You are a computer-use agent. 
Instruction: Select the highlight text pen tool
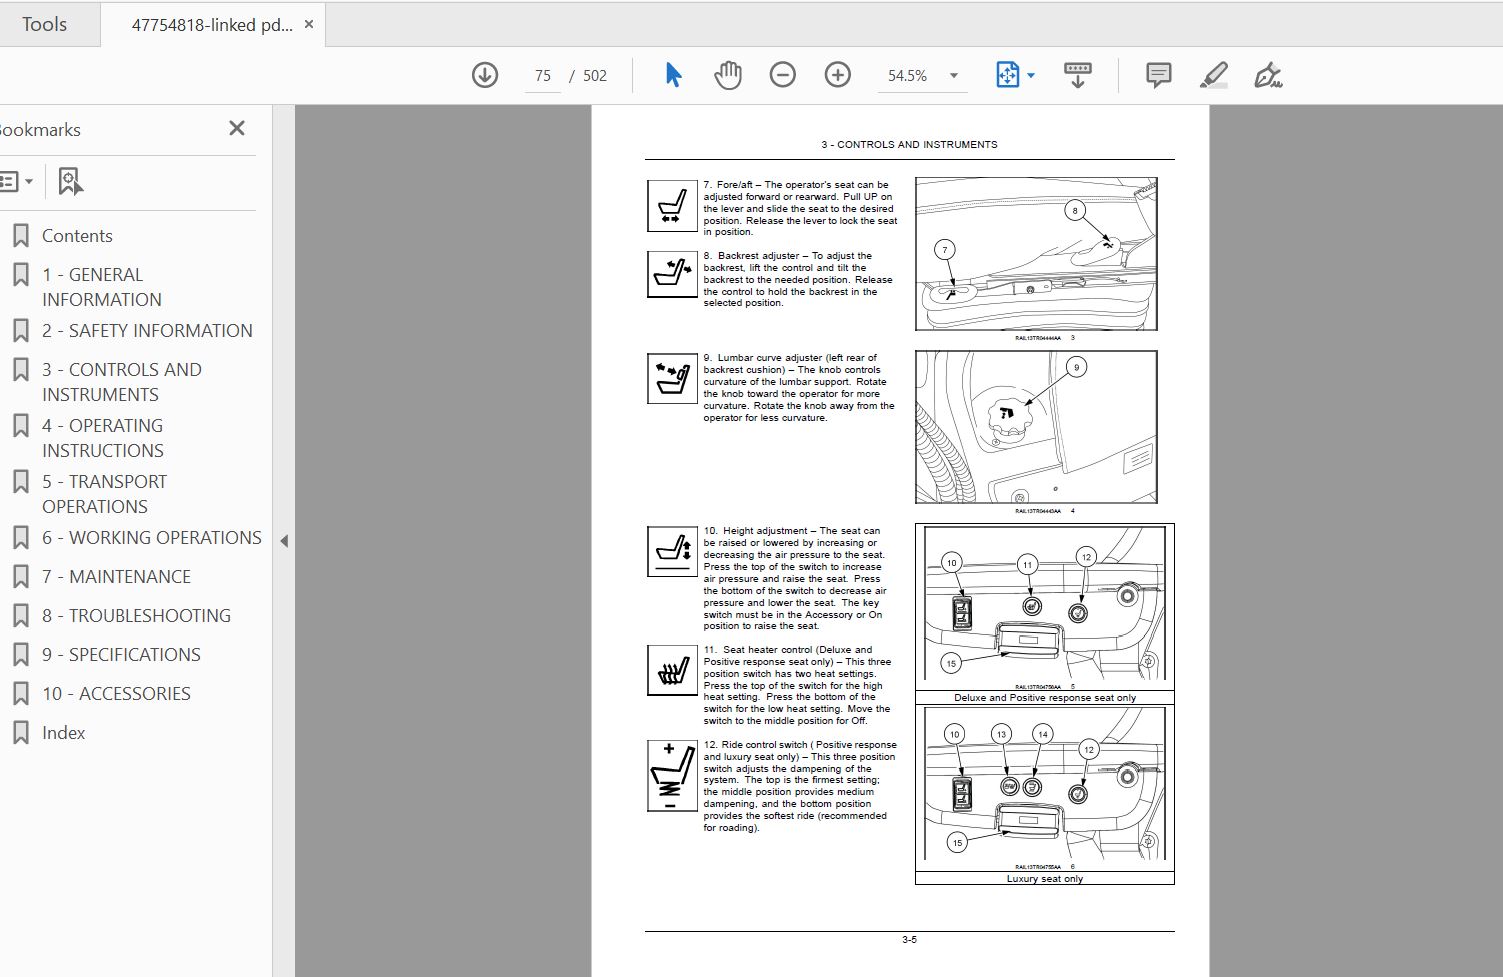tap(1214, 75)
